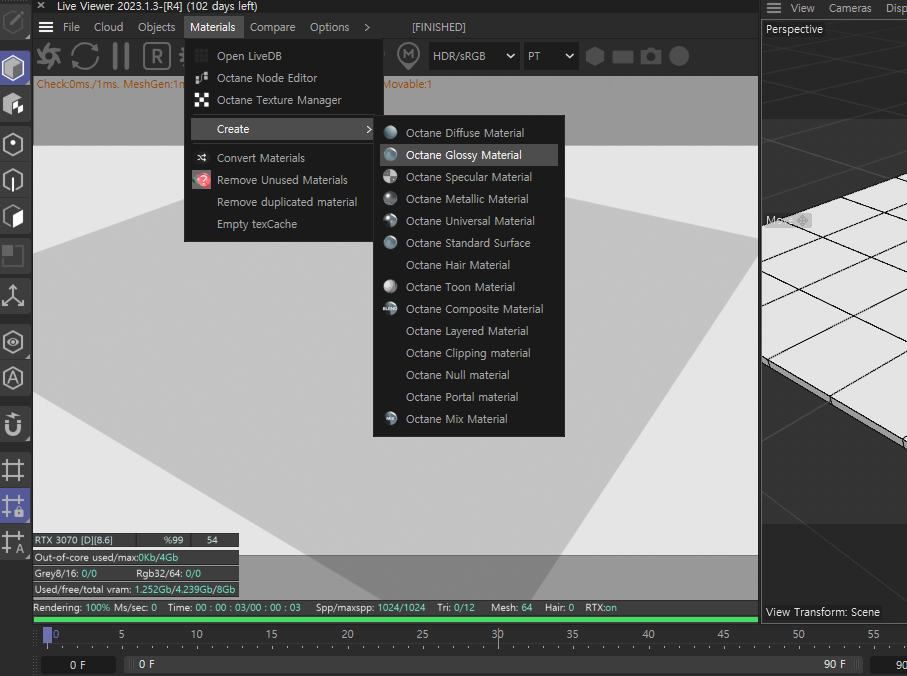The width and height of the screenshot is (907, 676).
Task: Select Octane Composite Material
Action: tap(469, 309)
